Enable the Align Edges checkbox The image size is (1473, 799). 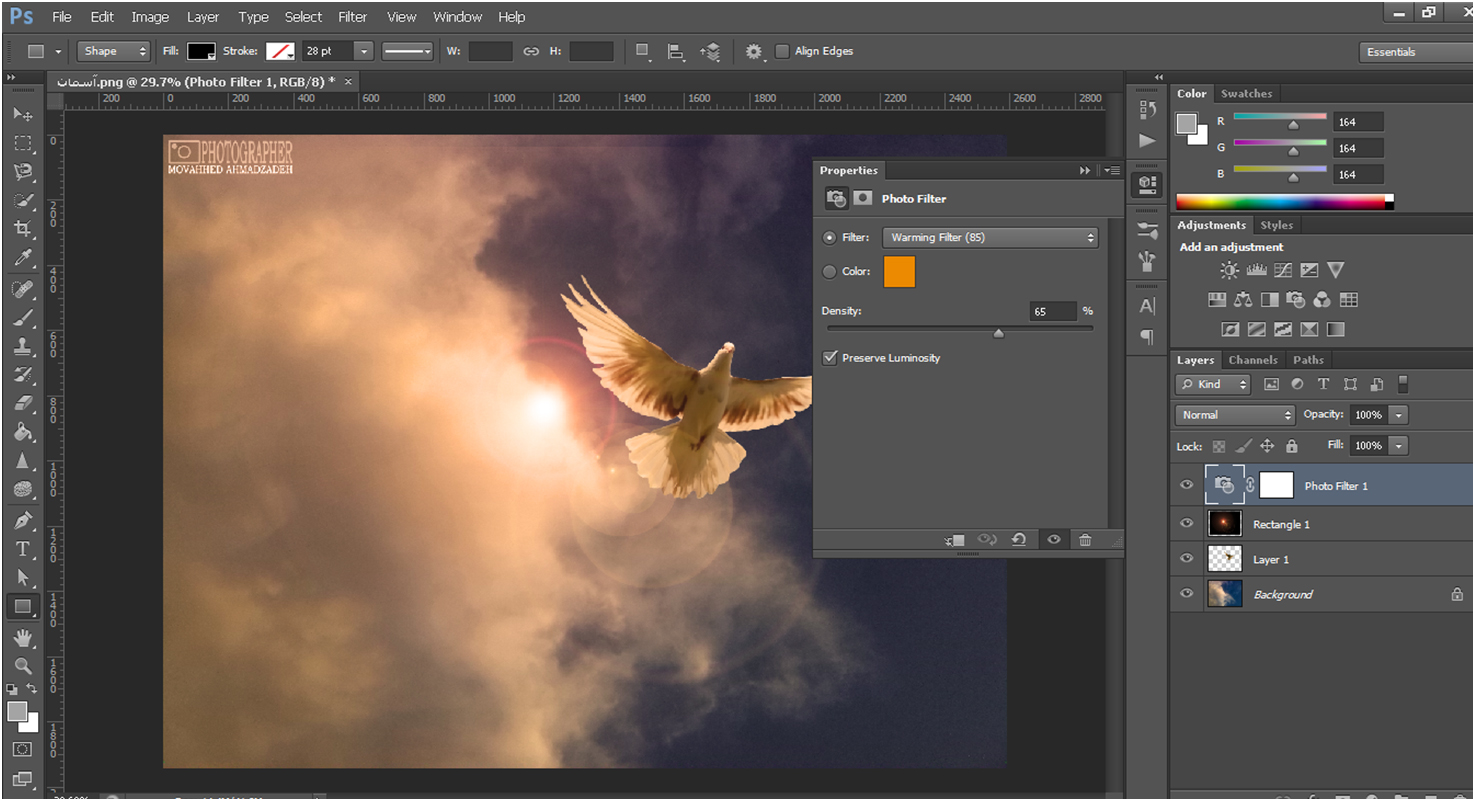(782, 51)
